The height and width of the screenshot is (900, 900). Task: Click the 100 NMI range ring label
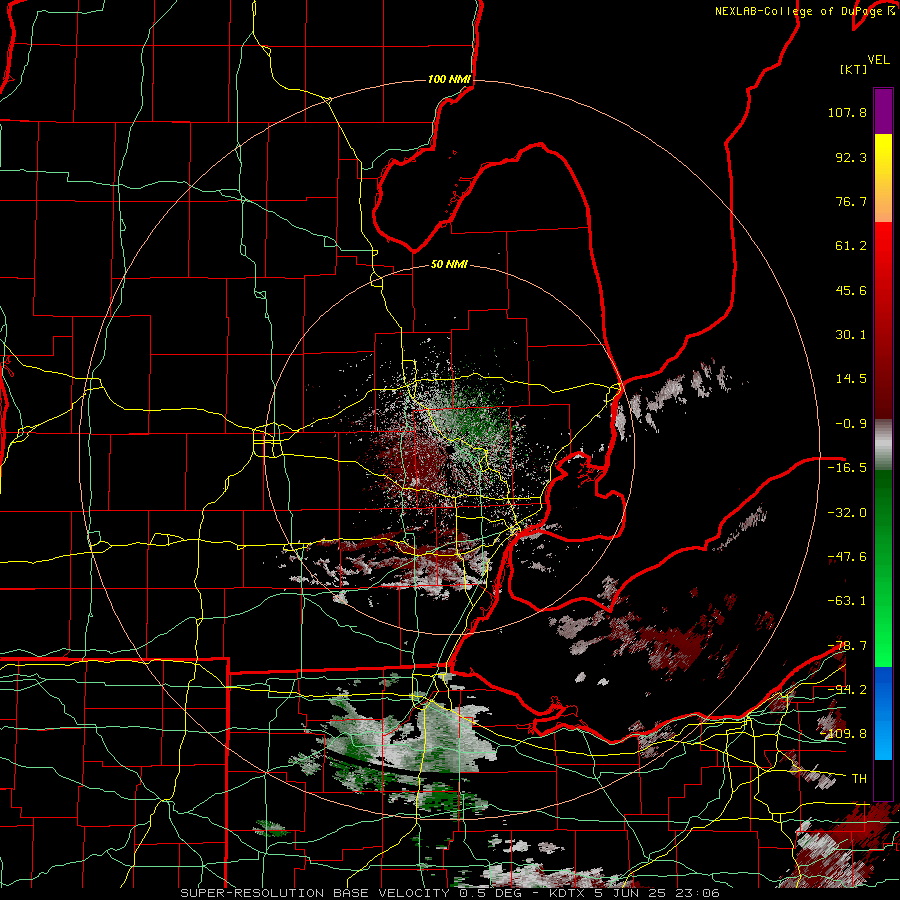click(449, 79)
